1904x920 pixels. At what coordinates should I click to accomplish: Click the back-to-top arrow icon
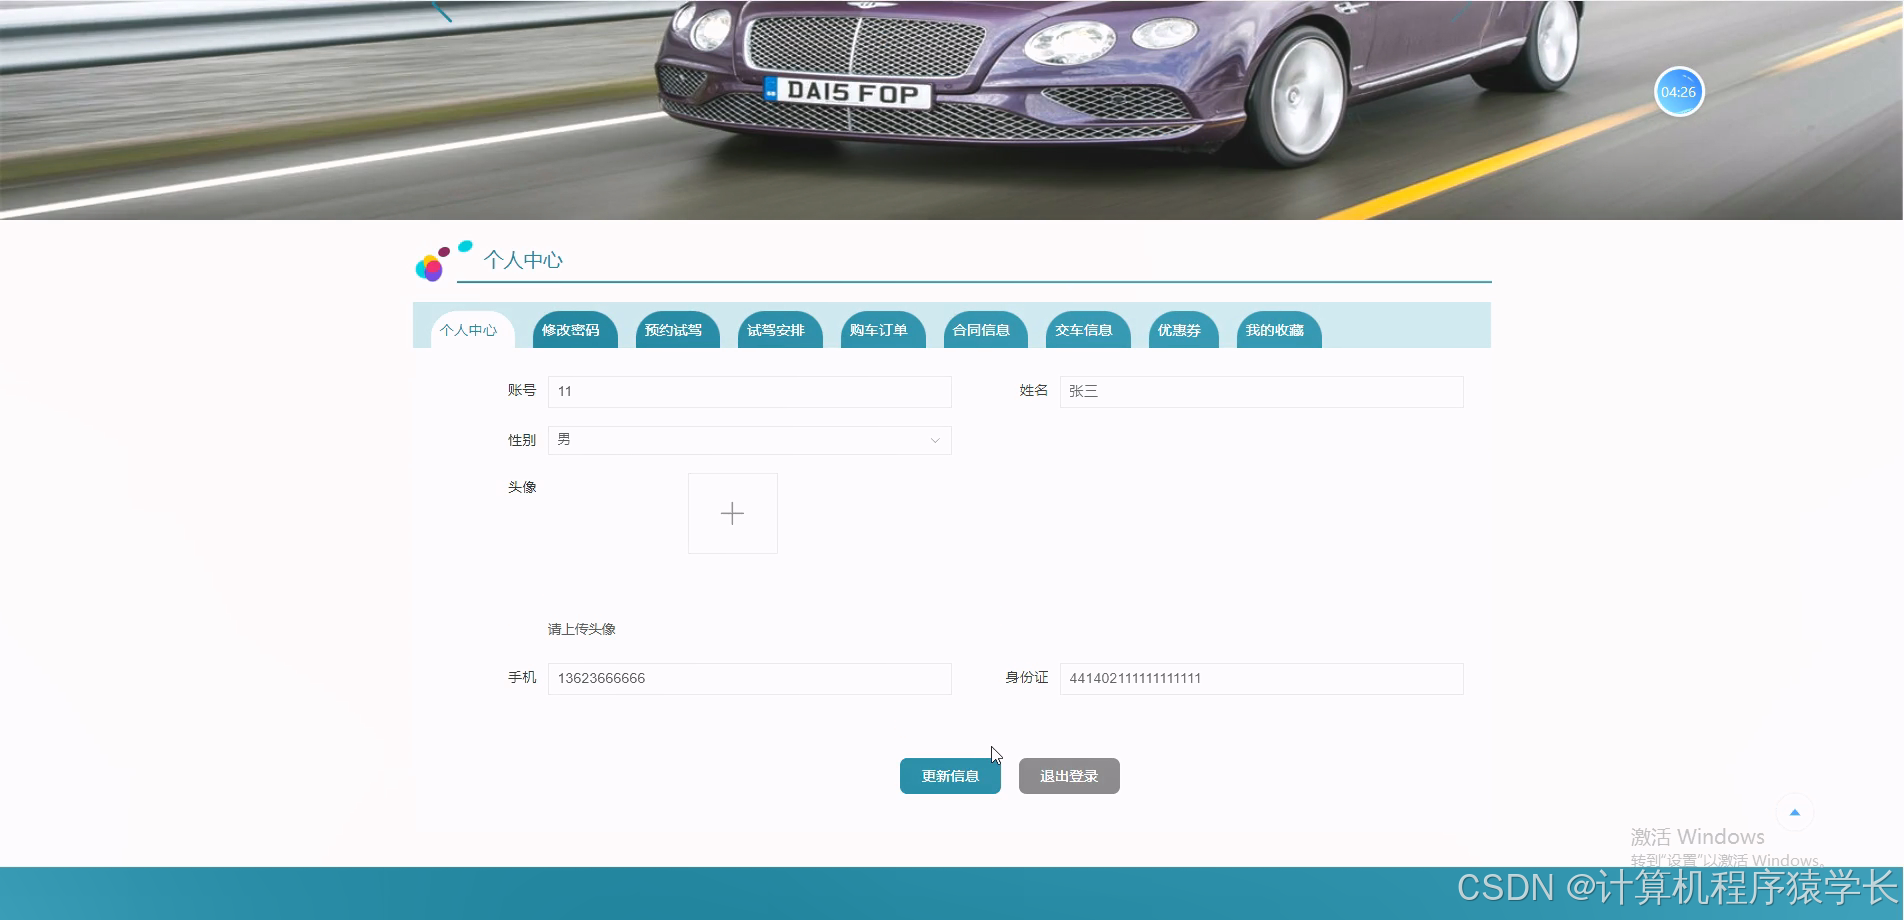(1795, 813)
